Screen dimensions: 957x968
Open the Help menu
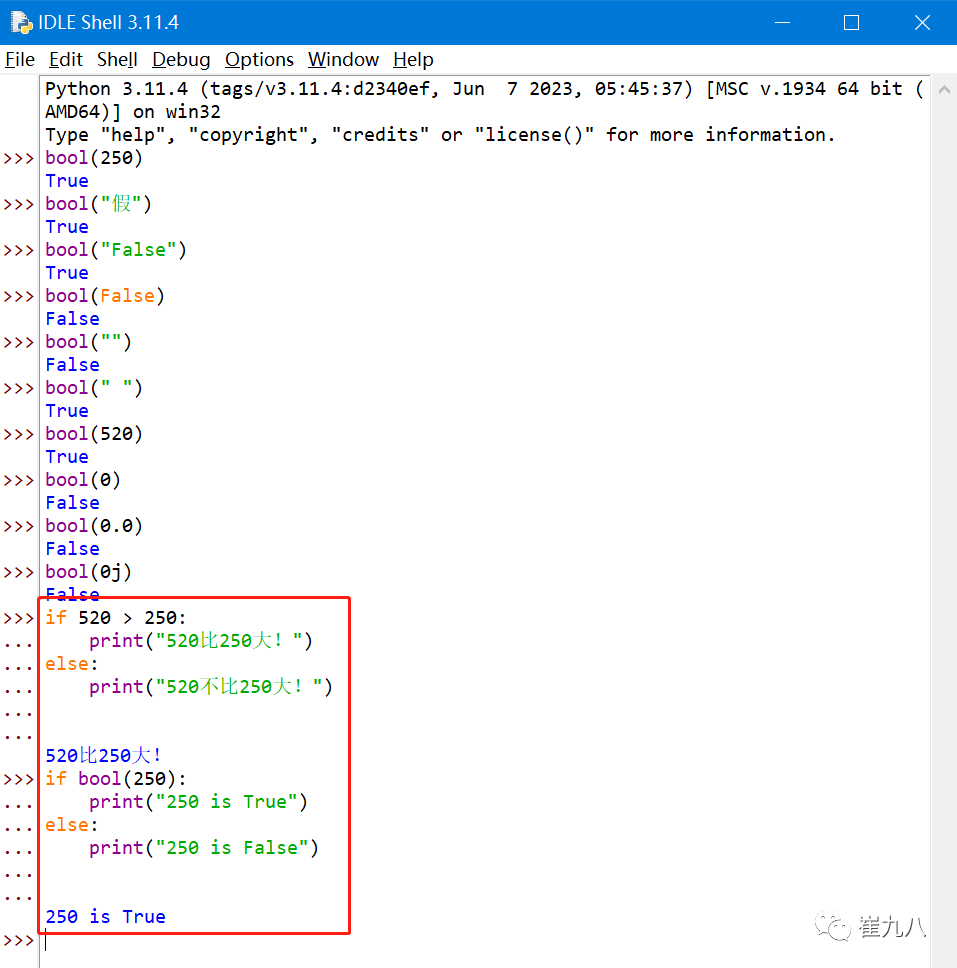(x=413, y=59)
